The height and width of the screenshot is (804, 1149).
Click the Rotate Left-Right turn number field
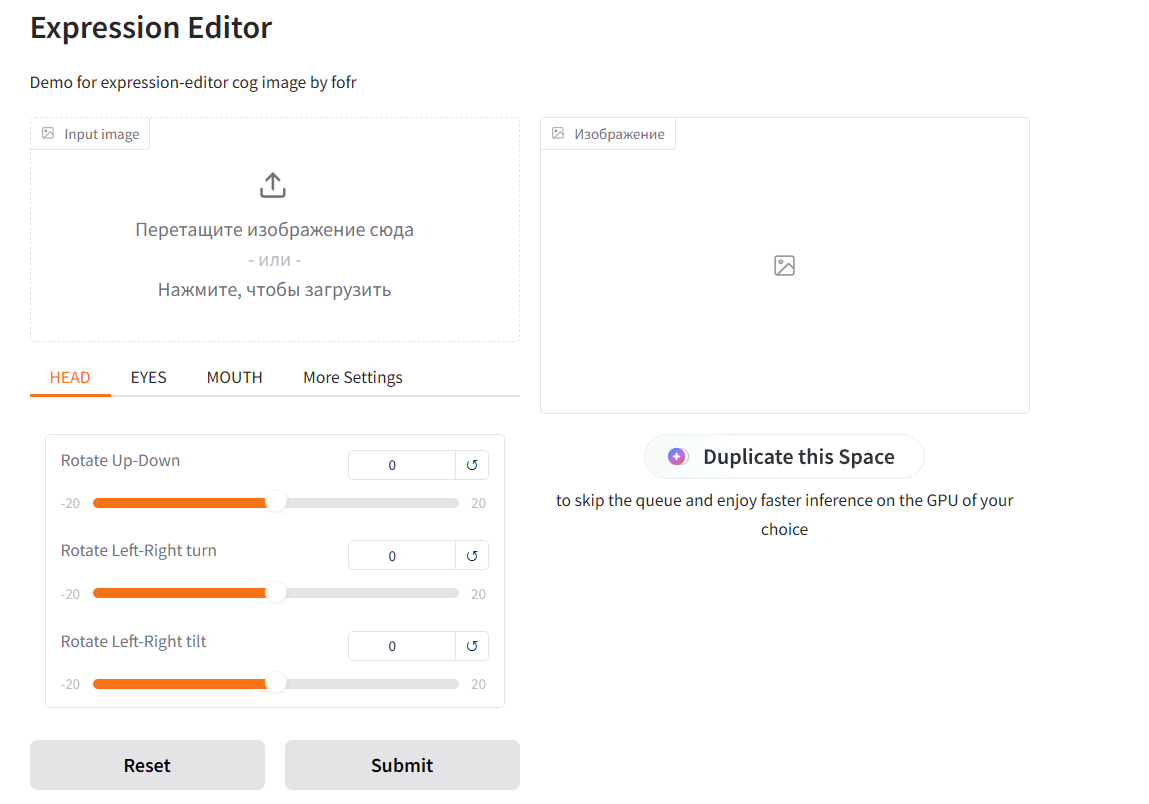(x=402, y=556)
